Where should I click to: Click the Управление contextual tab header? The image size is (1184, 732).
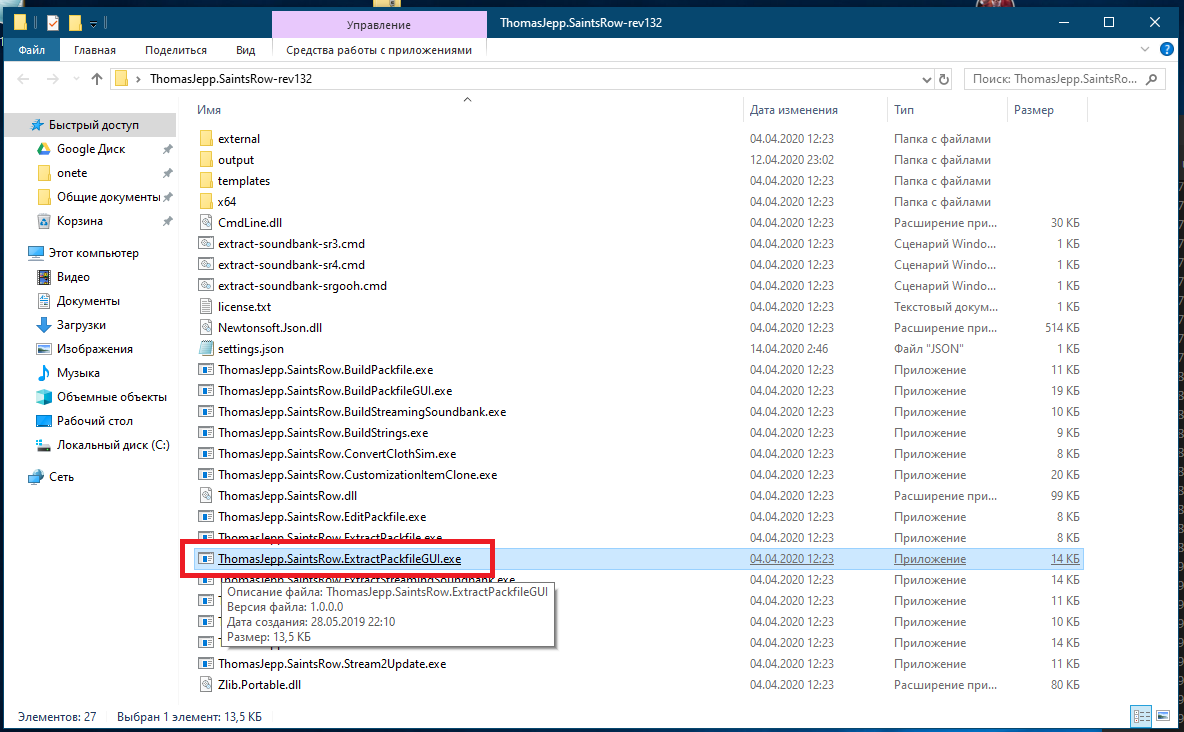pyautogui.click(x=379, y=24)
